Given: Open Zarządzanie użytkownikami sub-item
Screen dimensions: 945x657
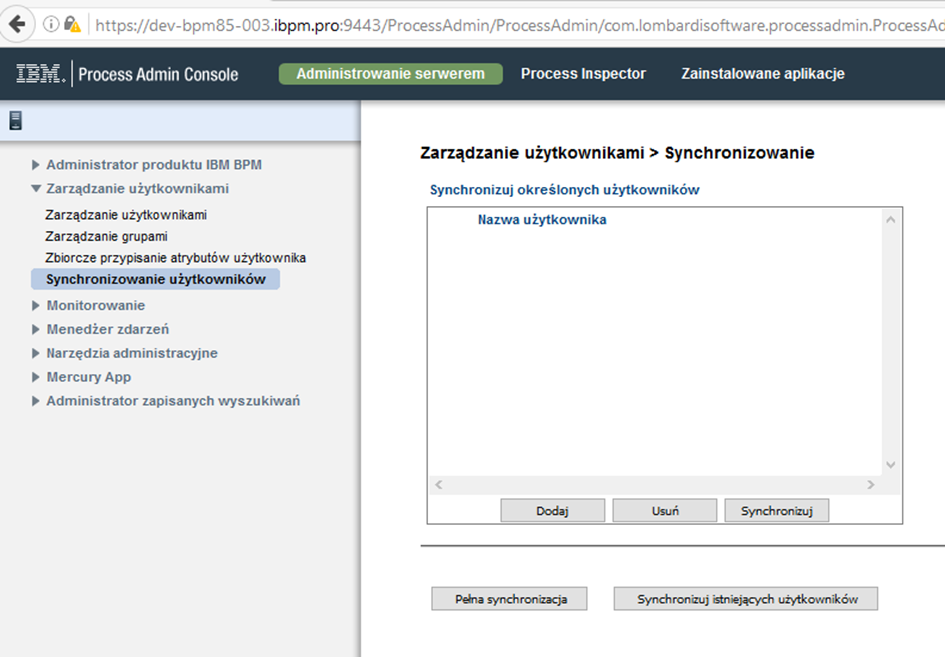Looking at the screenshot, I should (x=126, y=215).
